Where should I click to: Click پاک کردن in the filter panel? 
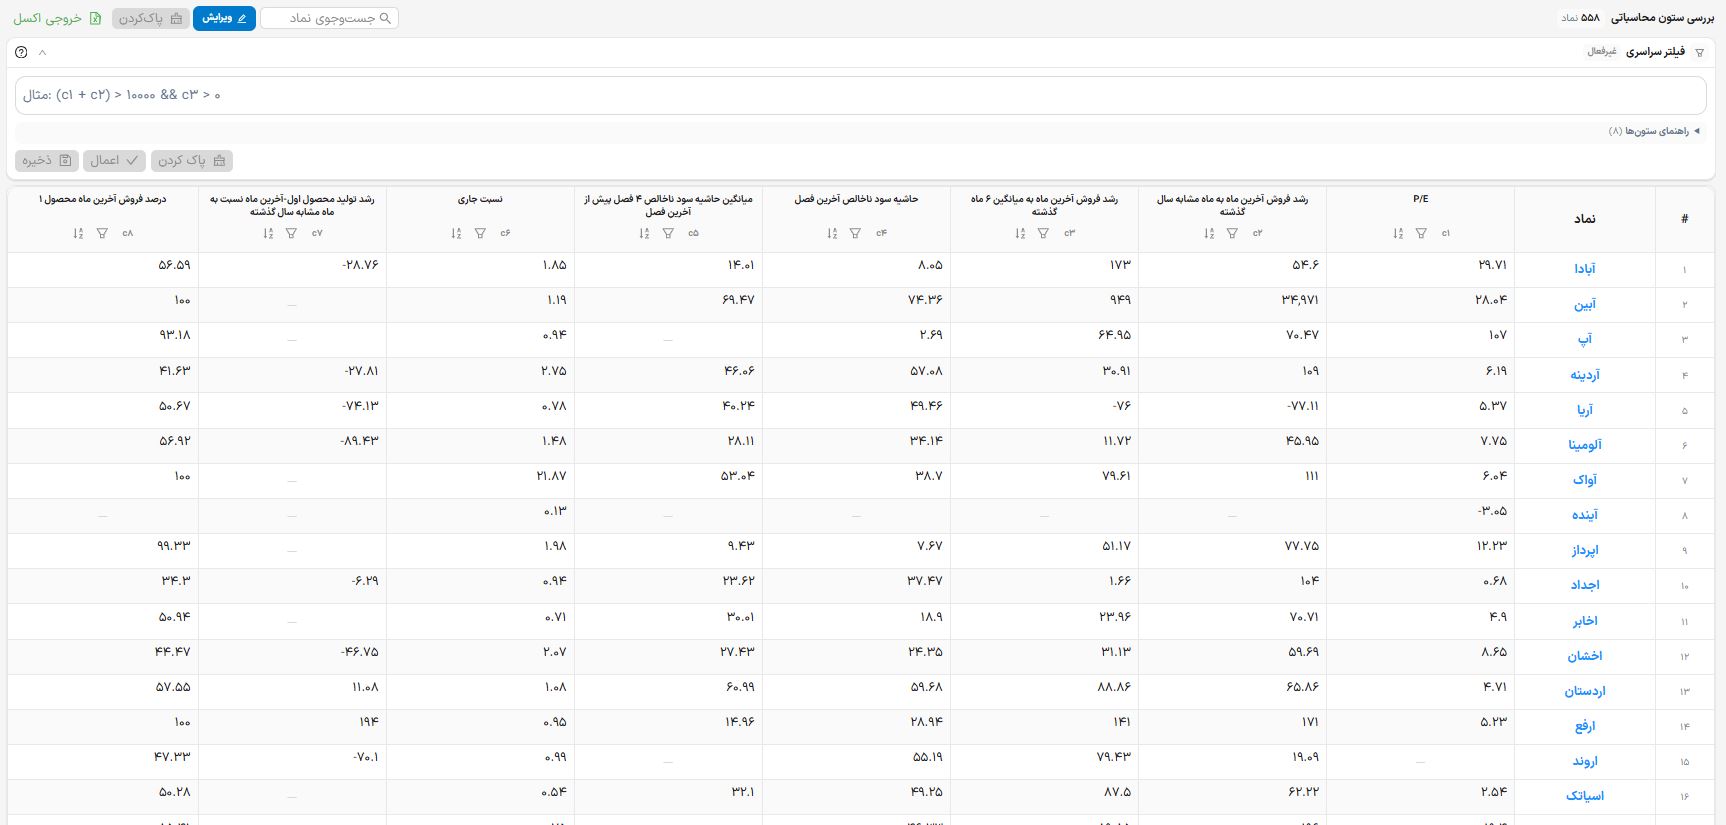tap(192, 160)
